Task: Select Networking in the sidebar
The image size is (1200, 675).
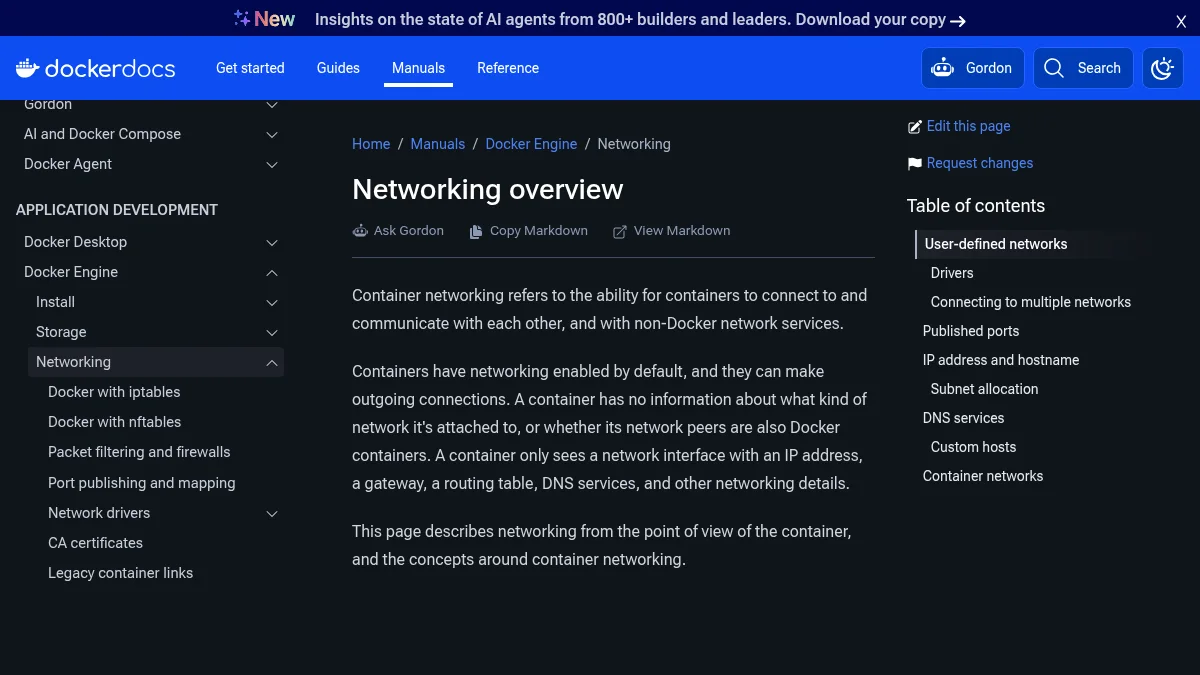Action: click(x=73, y=362)
